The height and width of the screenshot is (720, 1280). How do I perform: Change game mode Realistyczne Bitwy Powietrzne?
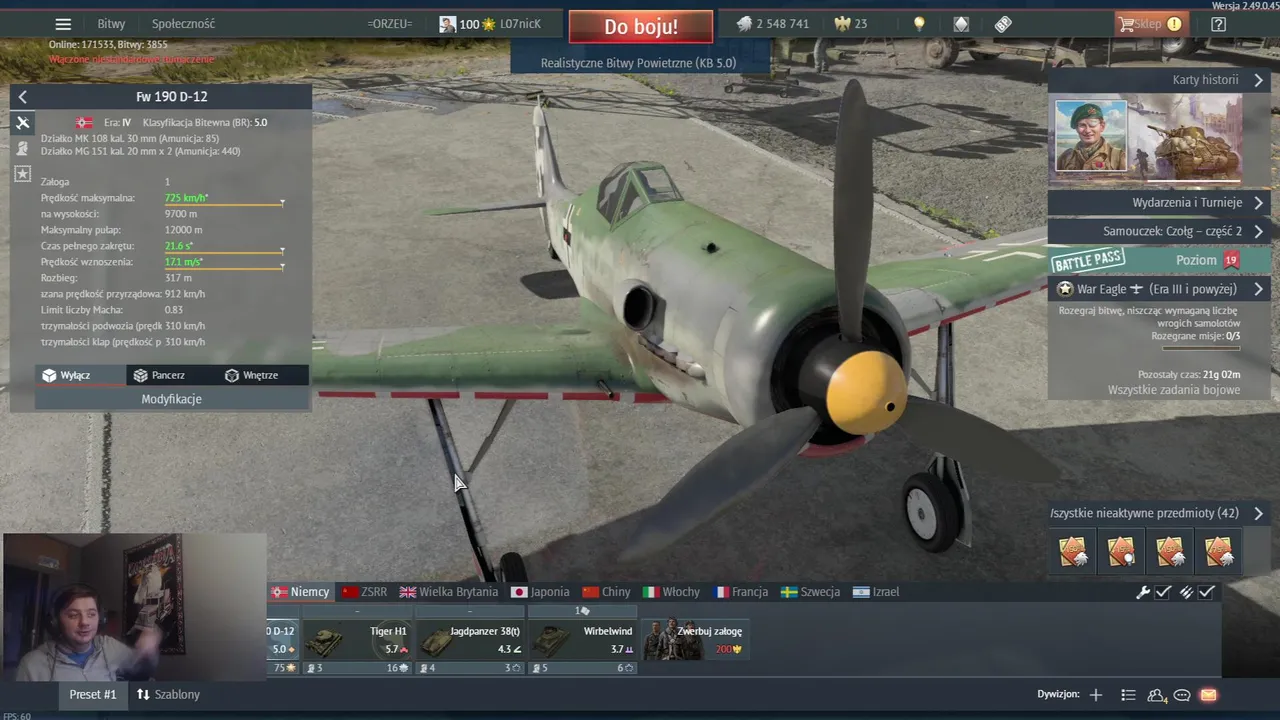638,63
